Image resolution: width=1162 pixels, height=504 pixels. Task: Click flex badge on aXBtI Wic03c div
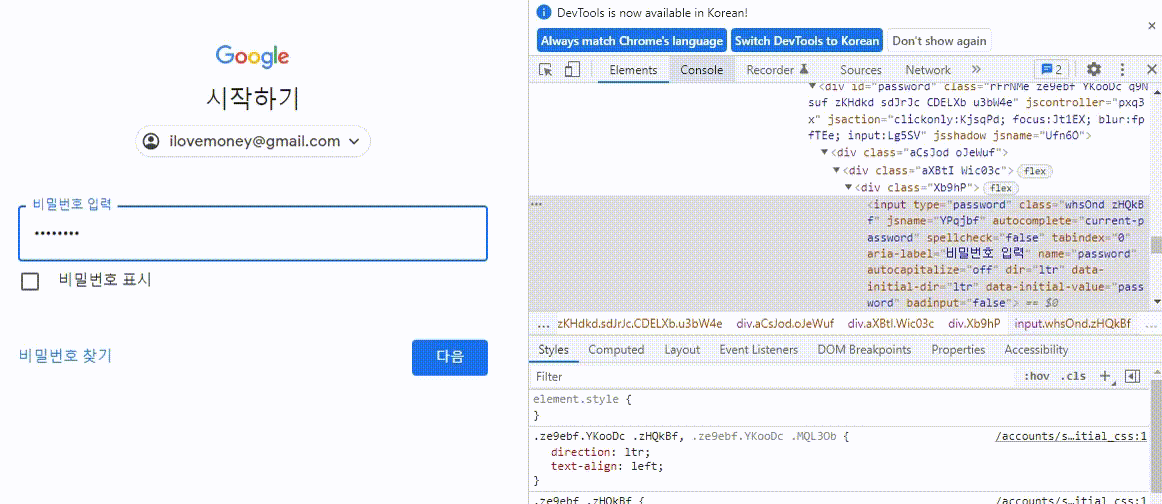[1035, 171]
